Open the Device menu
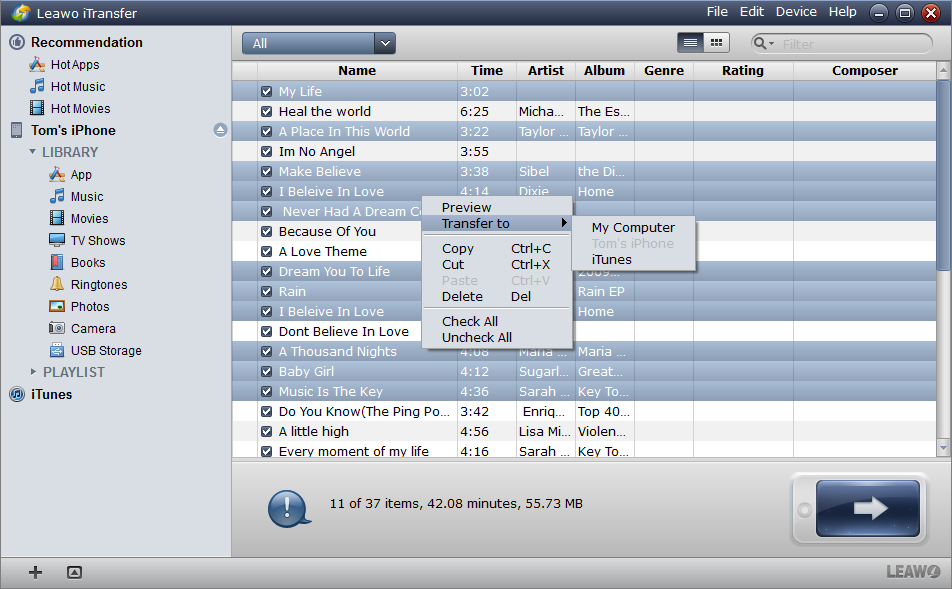This screenshot has width=952, height=589. pyautogui.click(x=796, y=12)
